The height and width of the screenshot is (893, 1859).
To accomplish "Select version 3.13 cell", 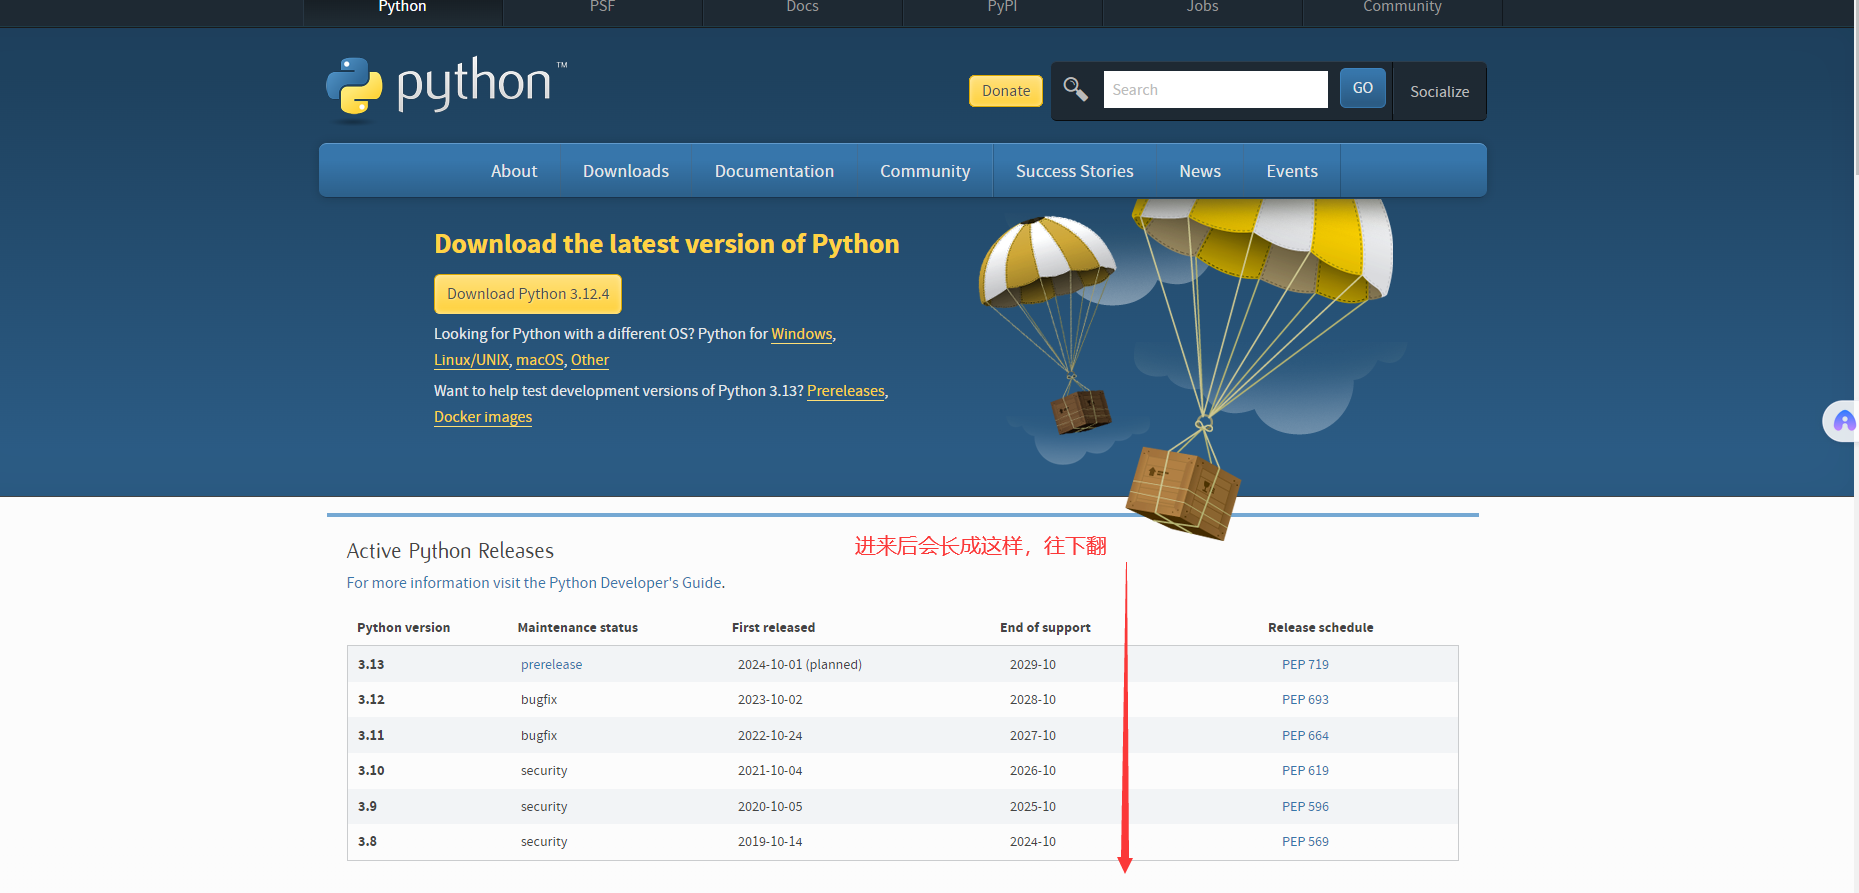I will pyautogui.click(x=371, y=665).
